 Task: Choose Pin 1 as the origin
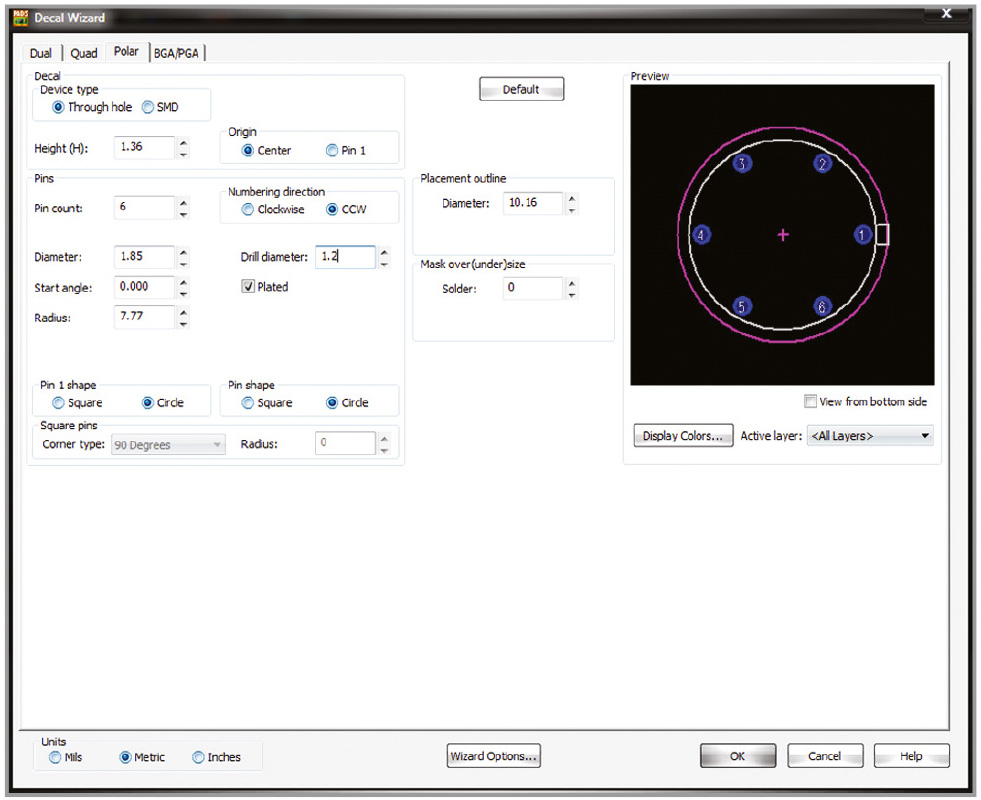(x=332, y=151)
